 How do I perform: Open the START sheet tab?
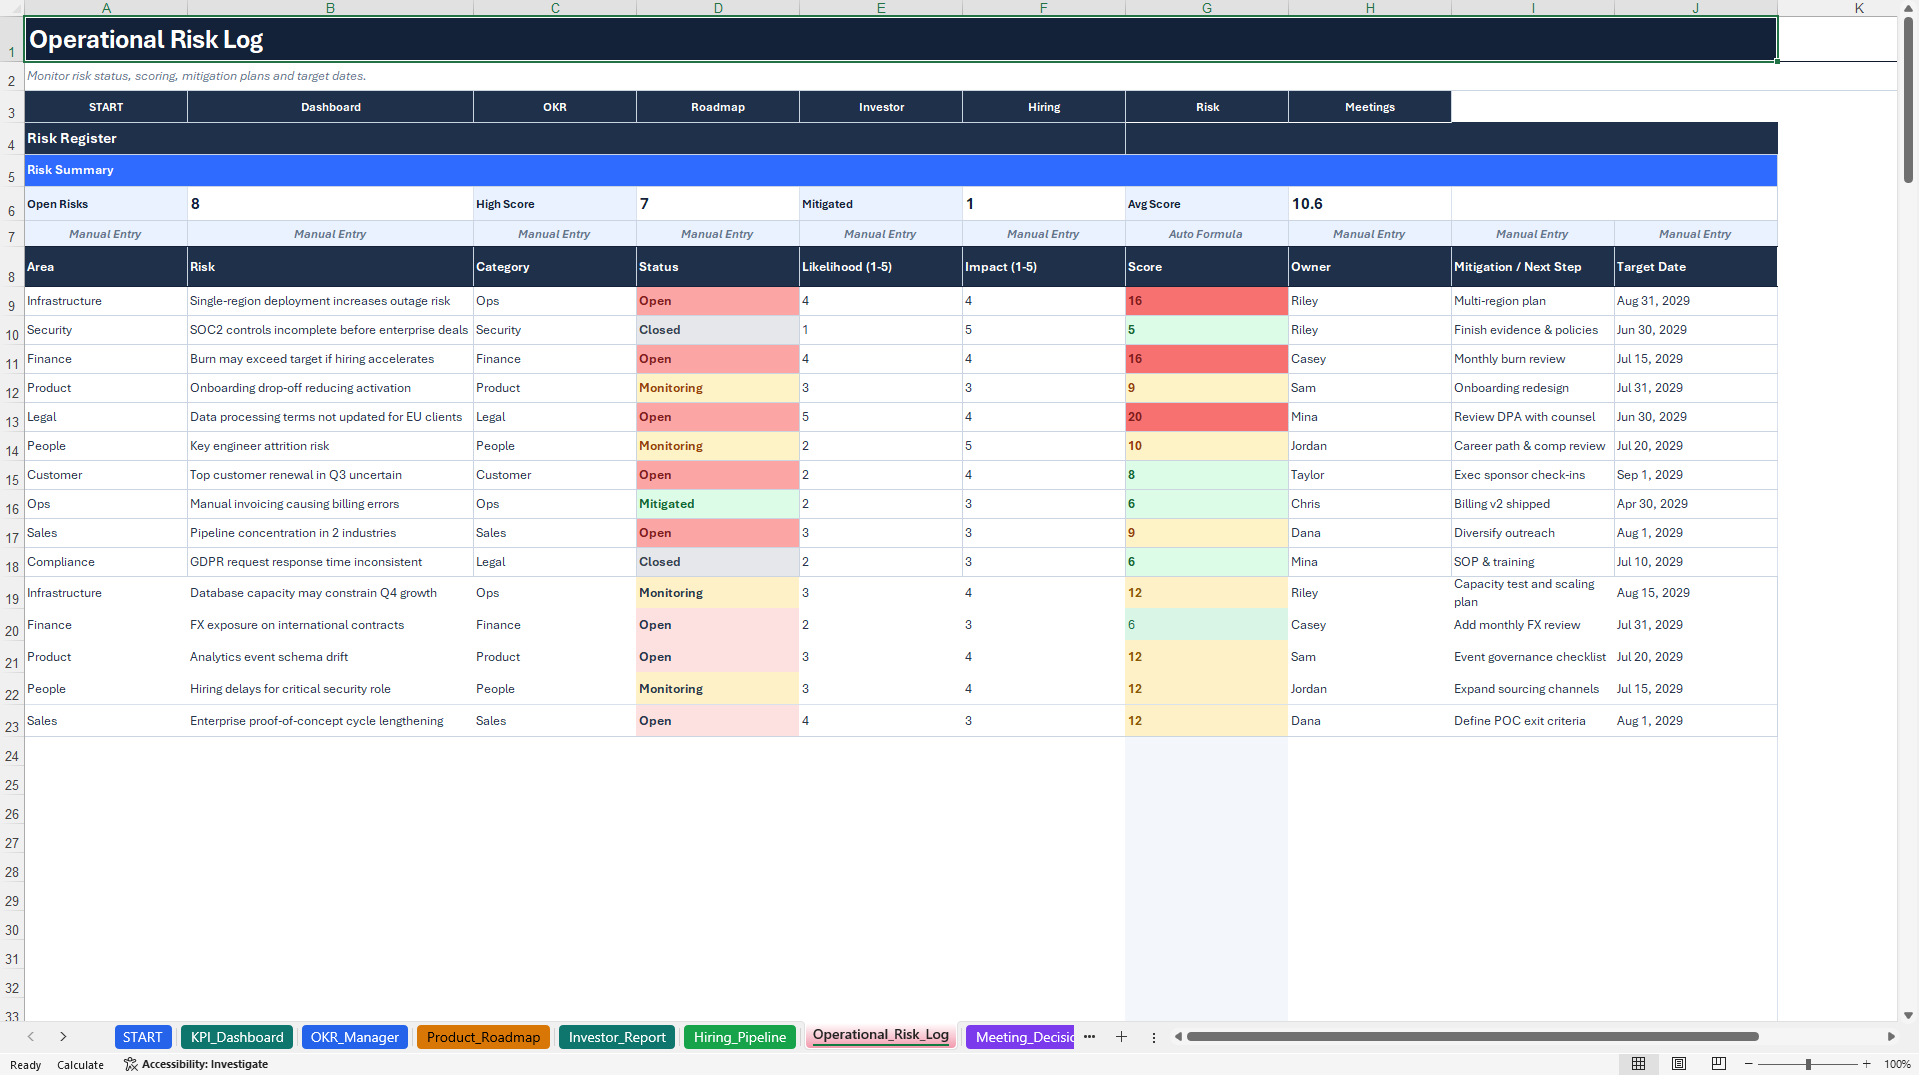(143, 1037)
